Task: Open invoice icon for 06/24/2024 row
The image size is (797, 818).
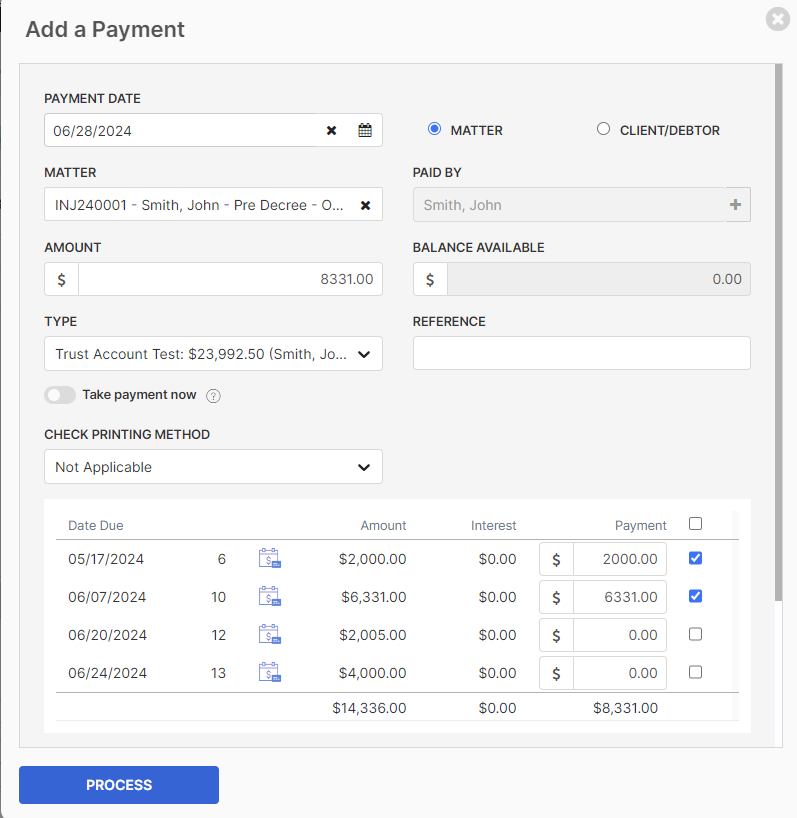Action: (270, 672)
